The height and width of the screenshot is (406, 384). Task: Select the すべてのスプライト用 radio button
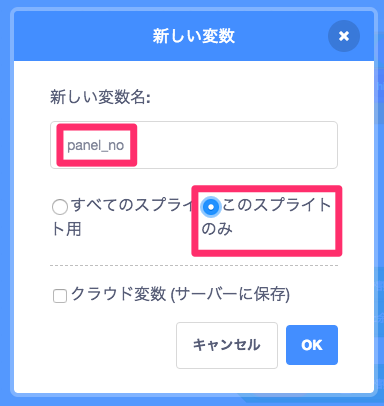(x=60, y=207)
